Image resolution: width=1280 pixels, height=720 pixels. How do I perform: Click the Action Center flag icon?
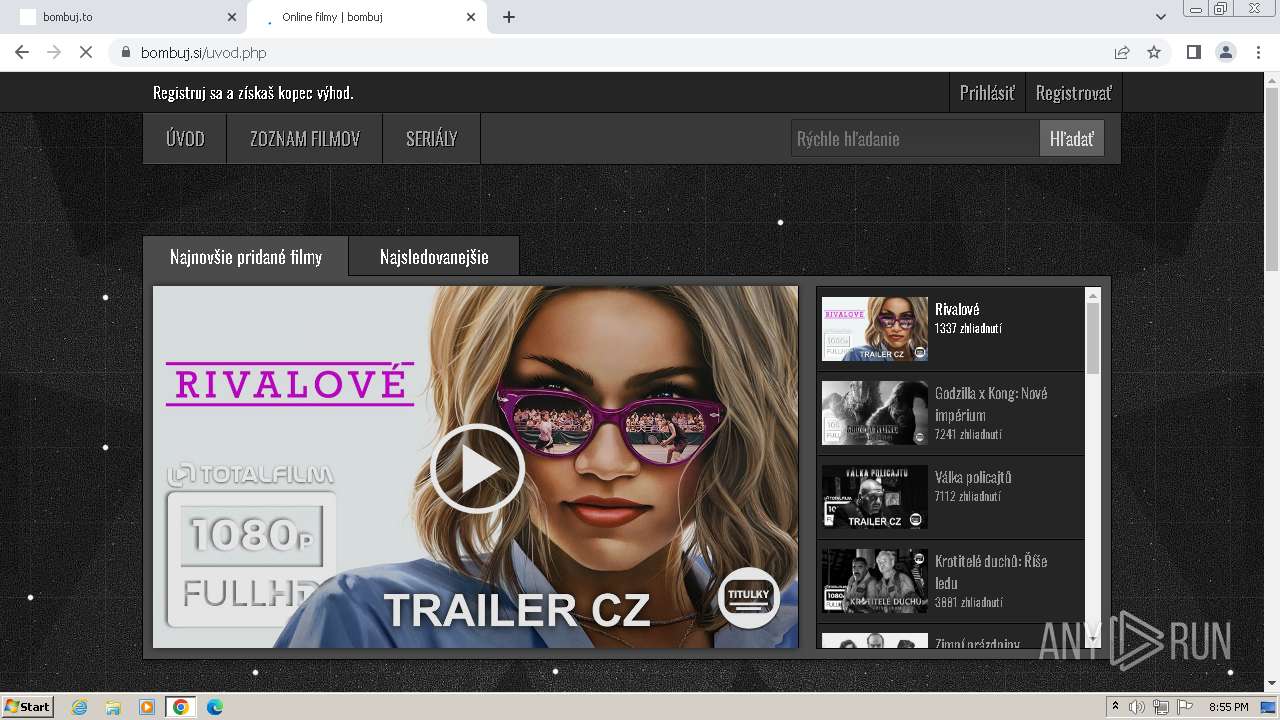pyautogui.click(x=1185, y=707)
